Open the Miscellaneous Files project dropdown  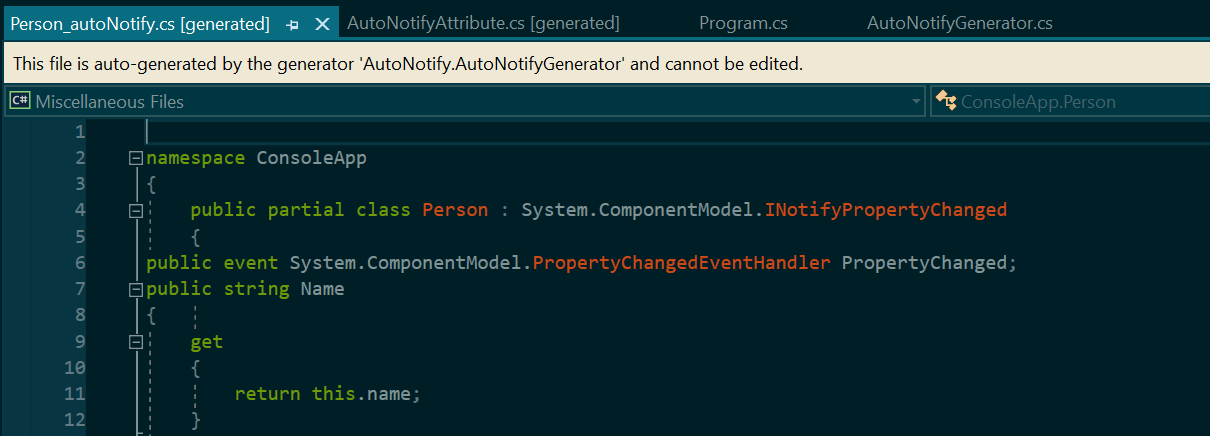(x=465, y=102)
